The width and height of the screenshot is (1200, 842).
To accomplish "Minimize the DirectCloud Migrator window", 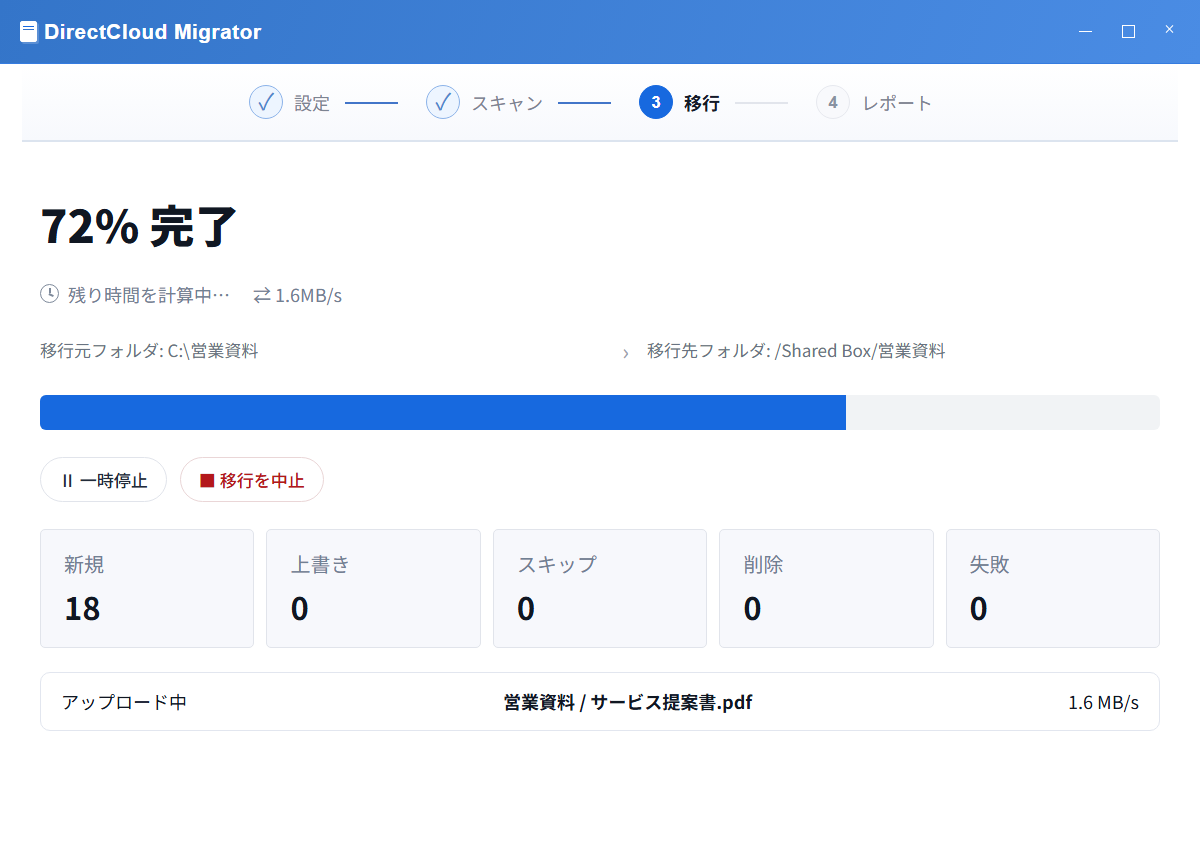I will (x=1086, y=31).
